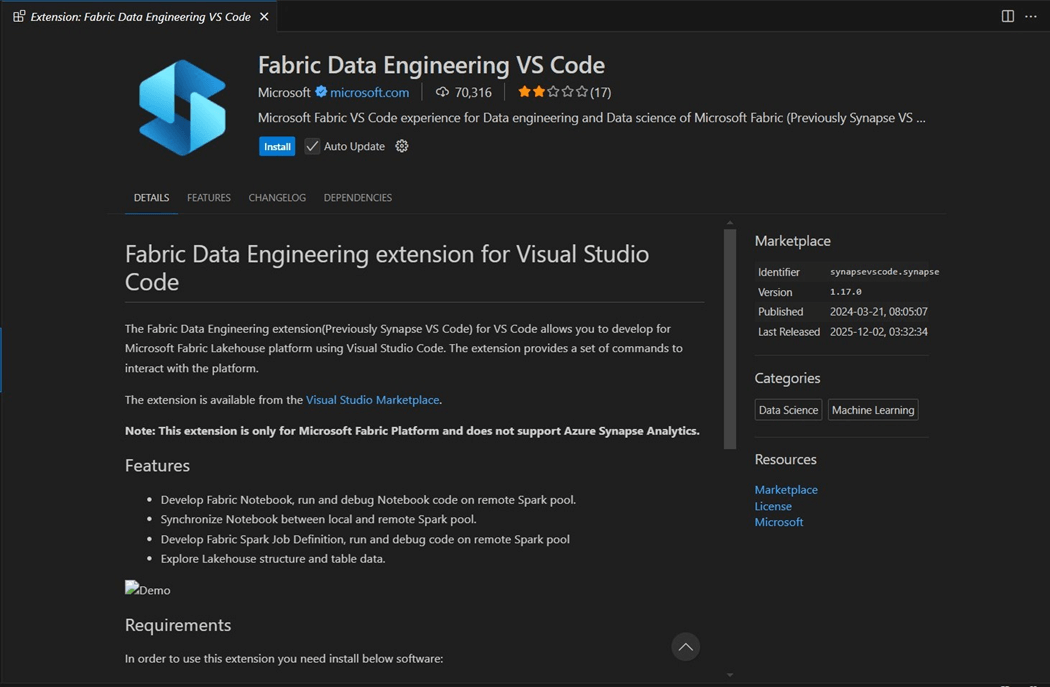Click the install count download icon
Image resolution: width=1050 pixels, height=687 pixels.
[x=442, y=92]
